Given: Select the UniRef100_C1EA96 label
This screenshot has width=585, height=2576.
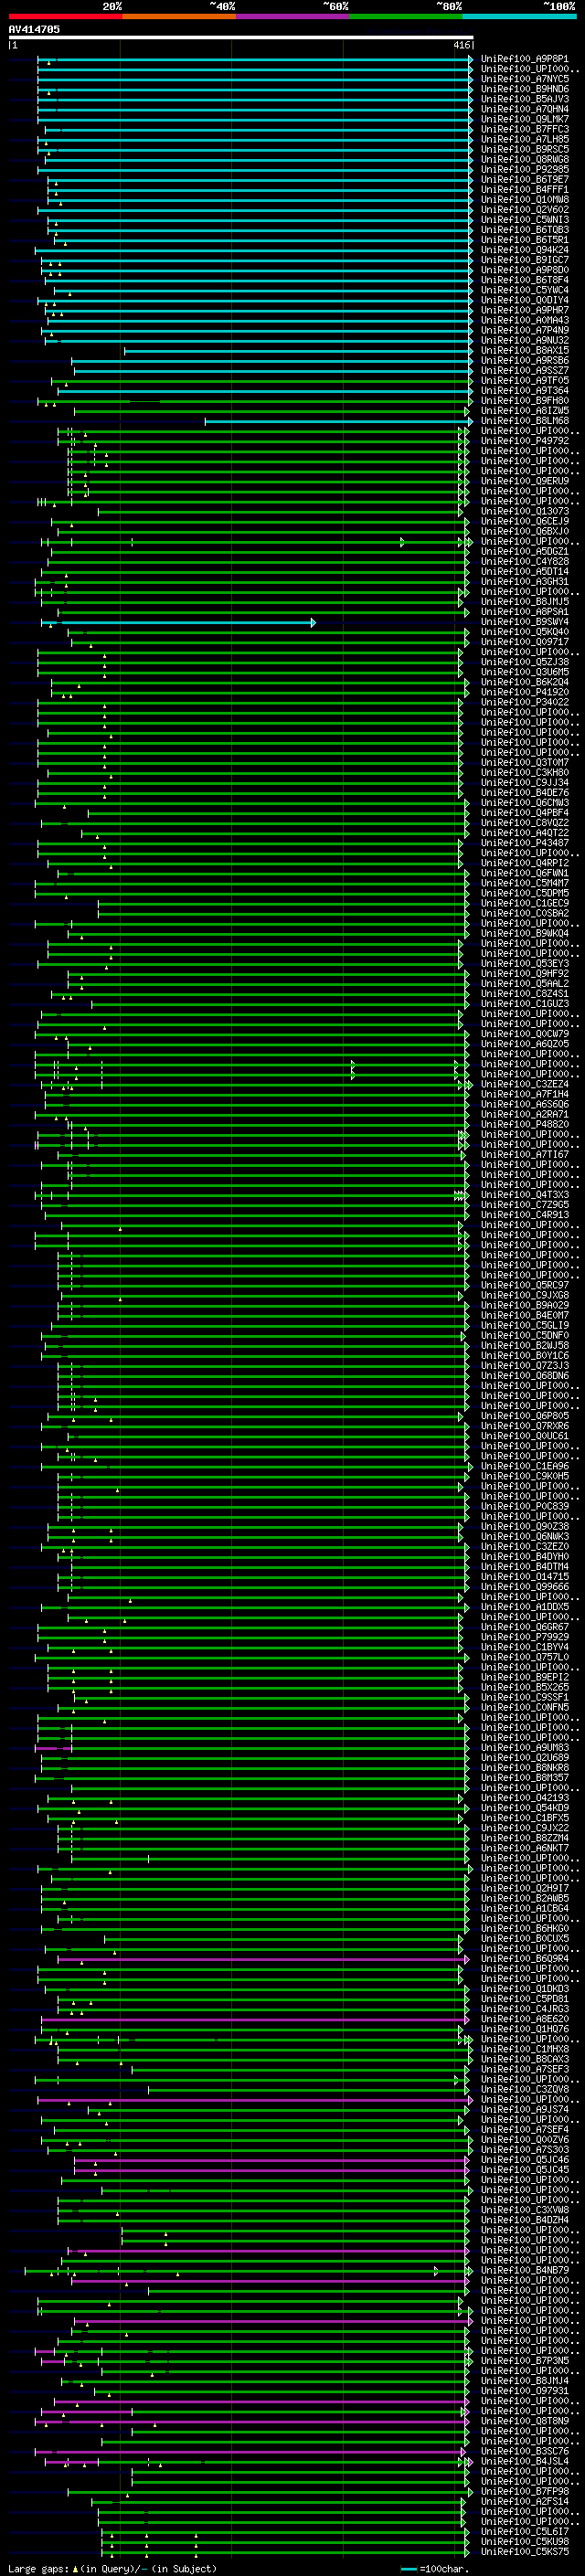Looking at the screenshot, I should pos(525,1466).
